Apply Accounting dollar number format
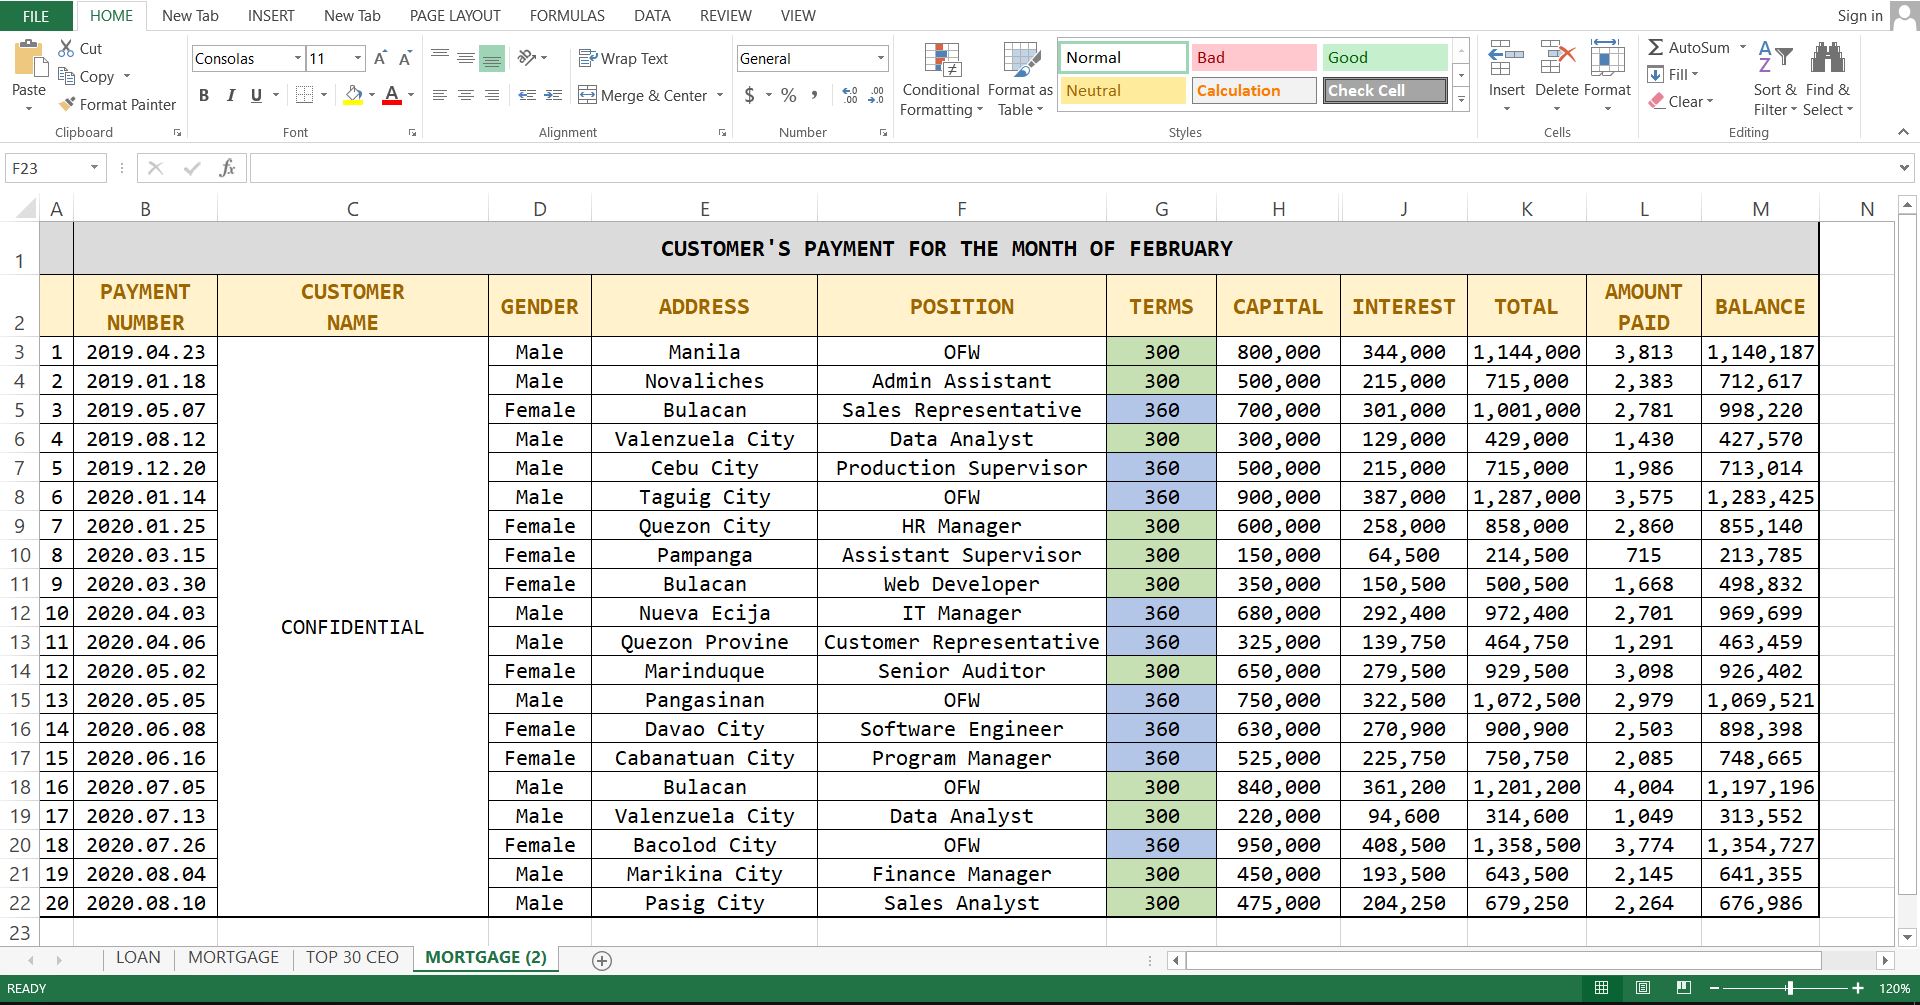Image resolution: width=1920 pixels, height=1005 pixels. pyautogui.click(x=750, y=95)
